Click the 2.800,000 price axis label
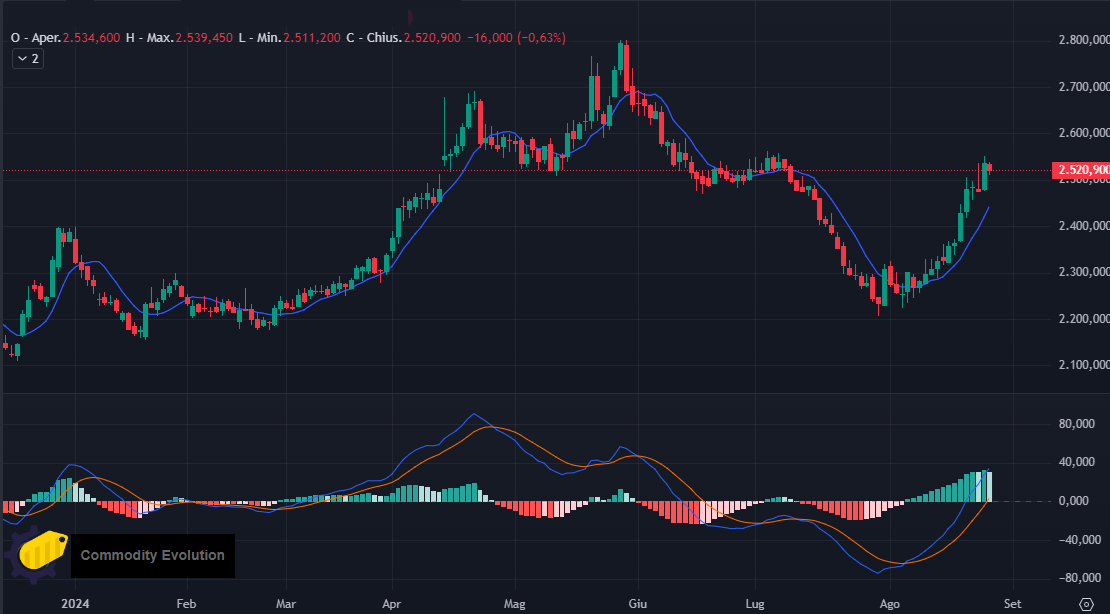 coord(1083,40)
